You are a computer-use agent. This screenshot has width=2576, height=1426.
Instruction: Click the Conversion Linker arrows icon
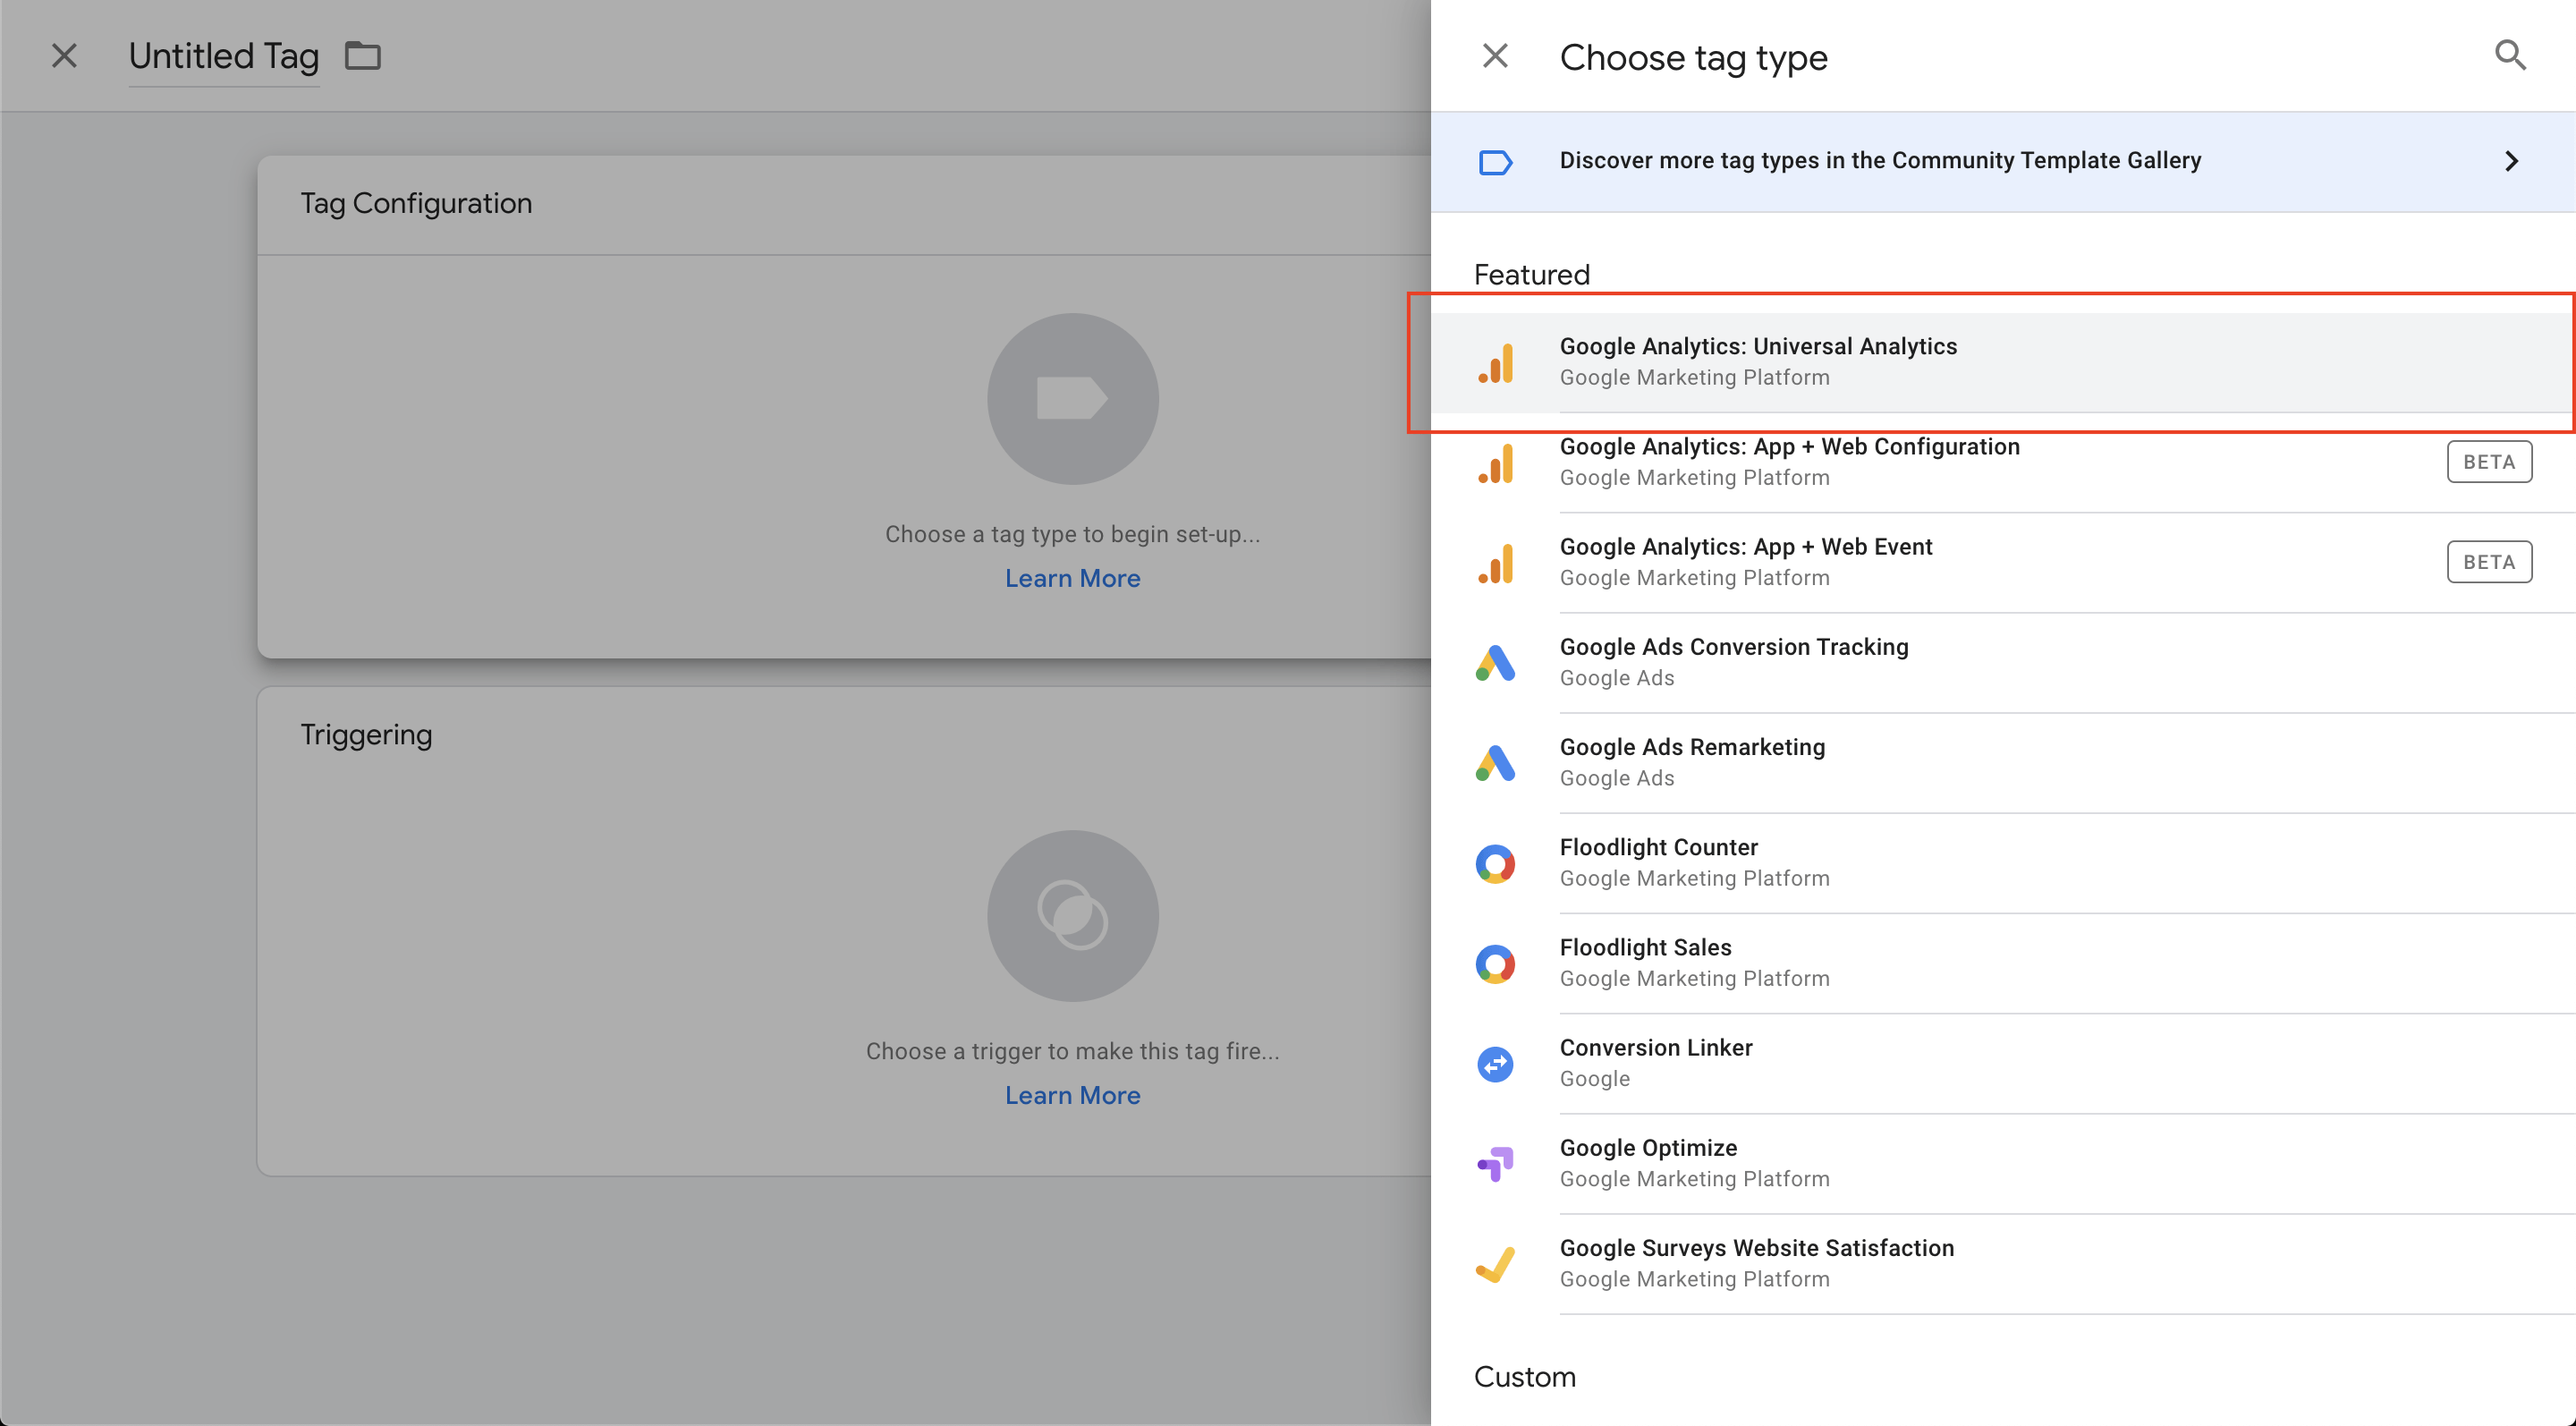tap(1495, 1063)
